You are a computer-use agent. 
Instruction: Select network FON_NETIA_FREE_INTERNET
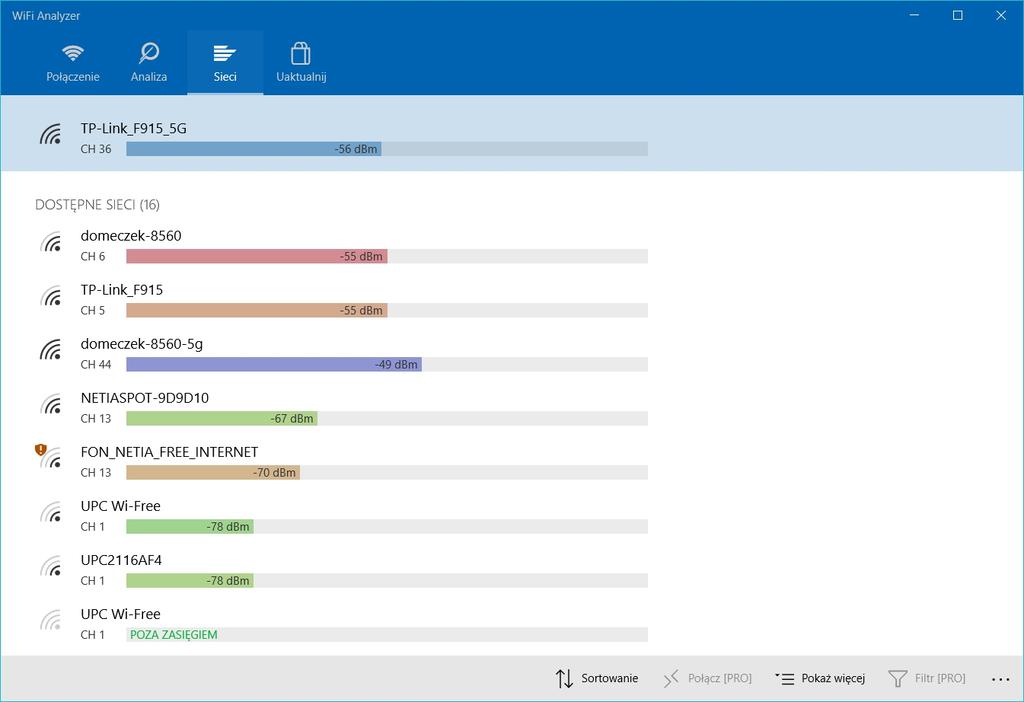pos(169,452)
